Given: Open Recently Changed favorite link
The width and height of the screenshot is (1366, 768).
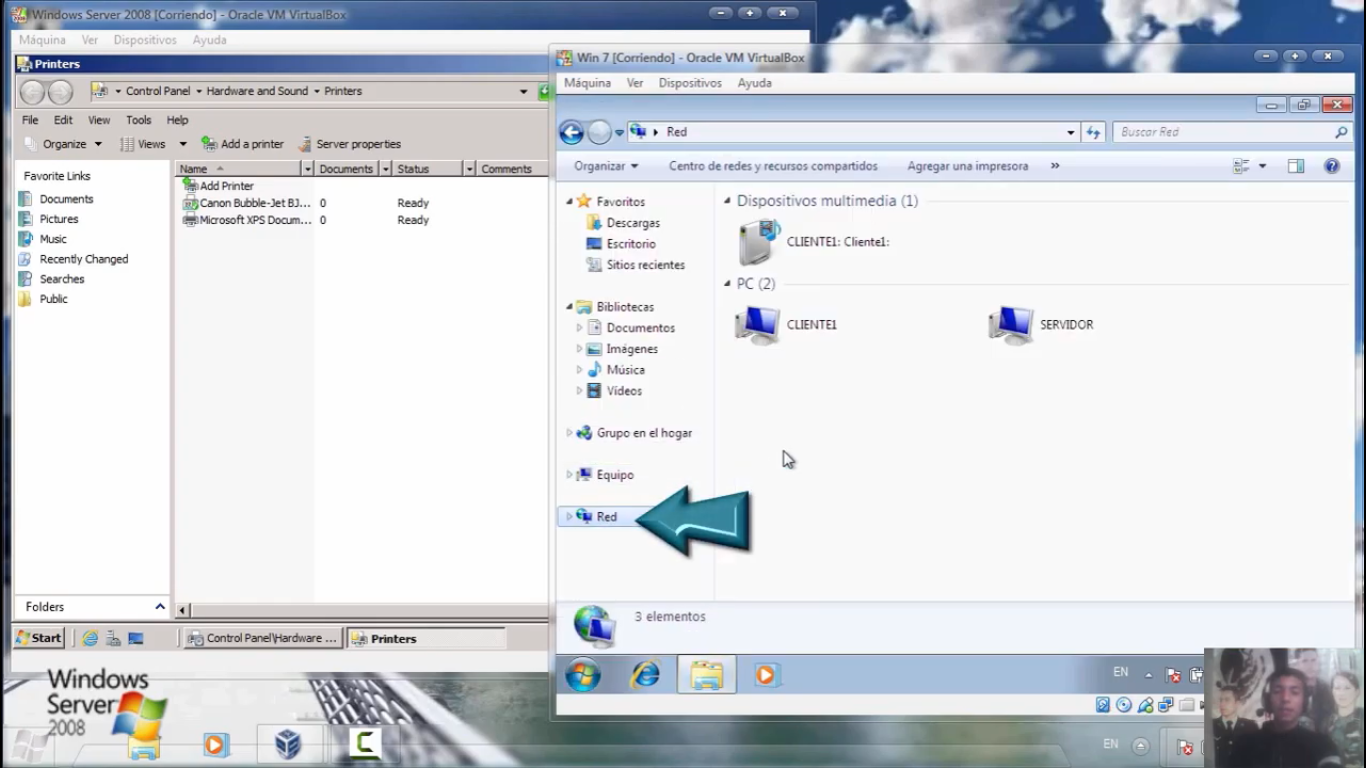Looking at the screenshot, I should tap(84, 259).
